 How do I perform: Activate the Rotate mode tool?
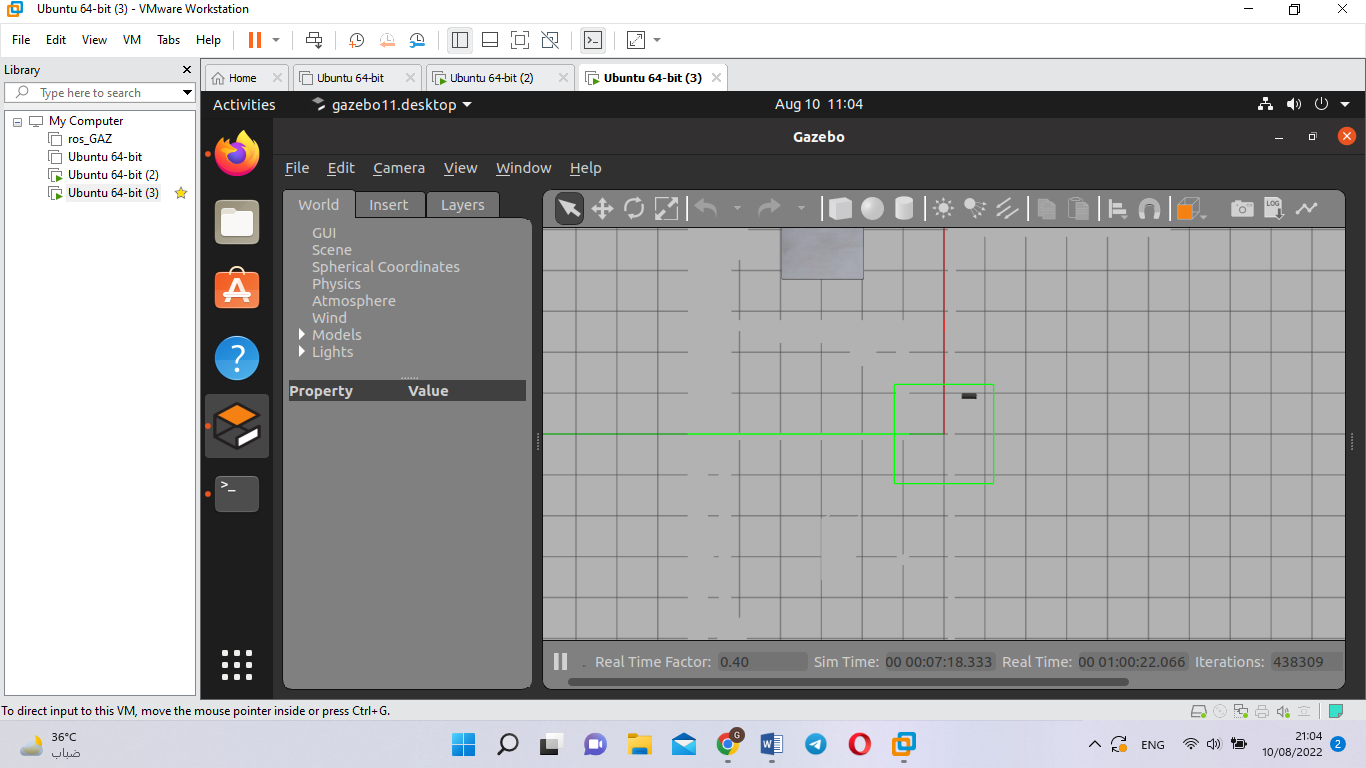pyautogui.click(x=634, y=209)
